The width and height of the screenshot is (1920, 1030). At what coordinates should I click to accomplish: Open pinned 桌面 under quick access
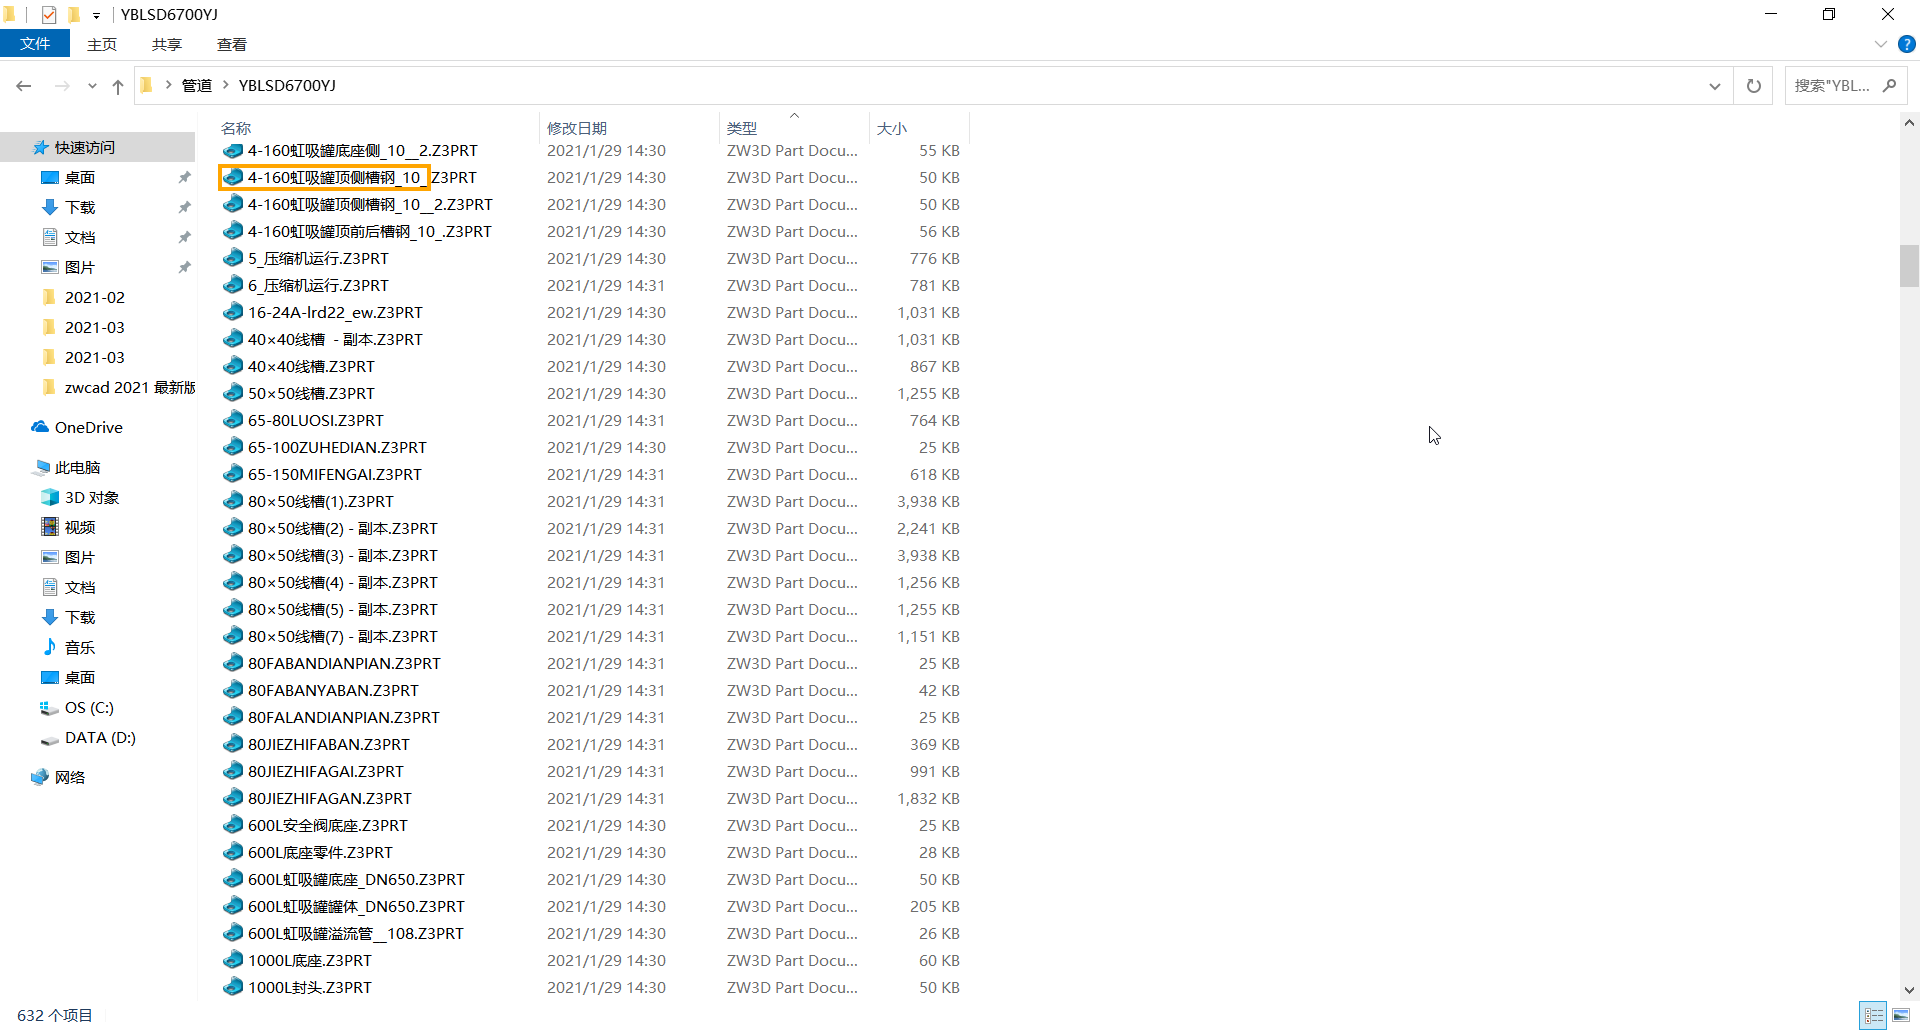80,177
